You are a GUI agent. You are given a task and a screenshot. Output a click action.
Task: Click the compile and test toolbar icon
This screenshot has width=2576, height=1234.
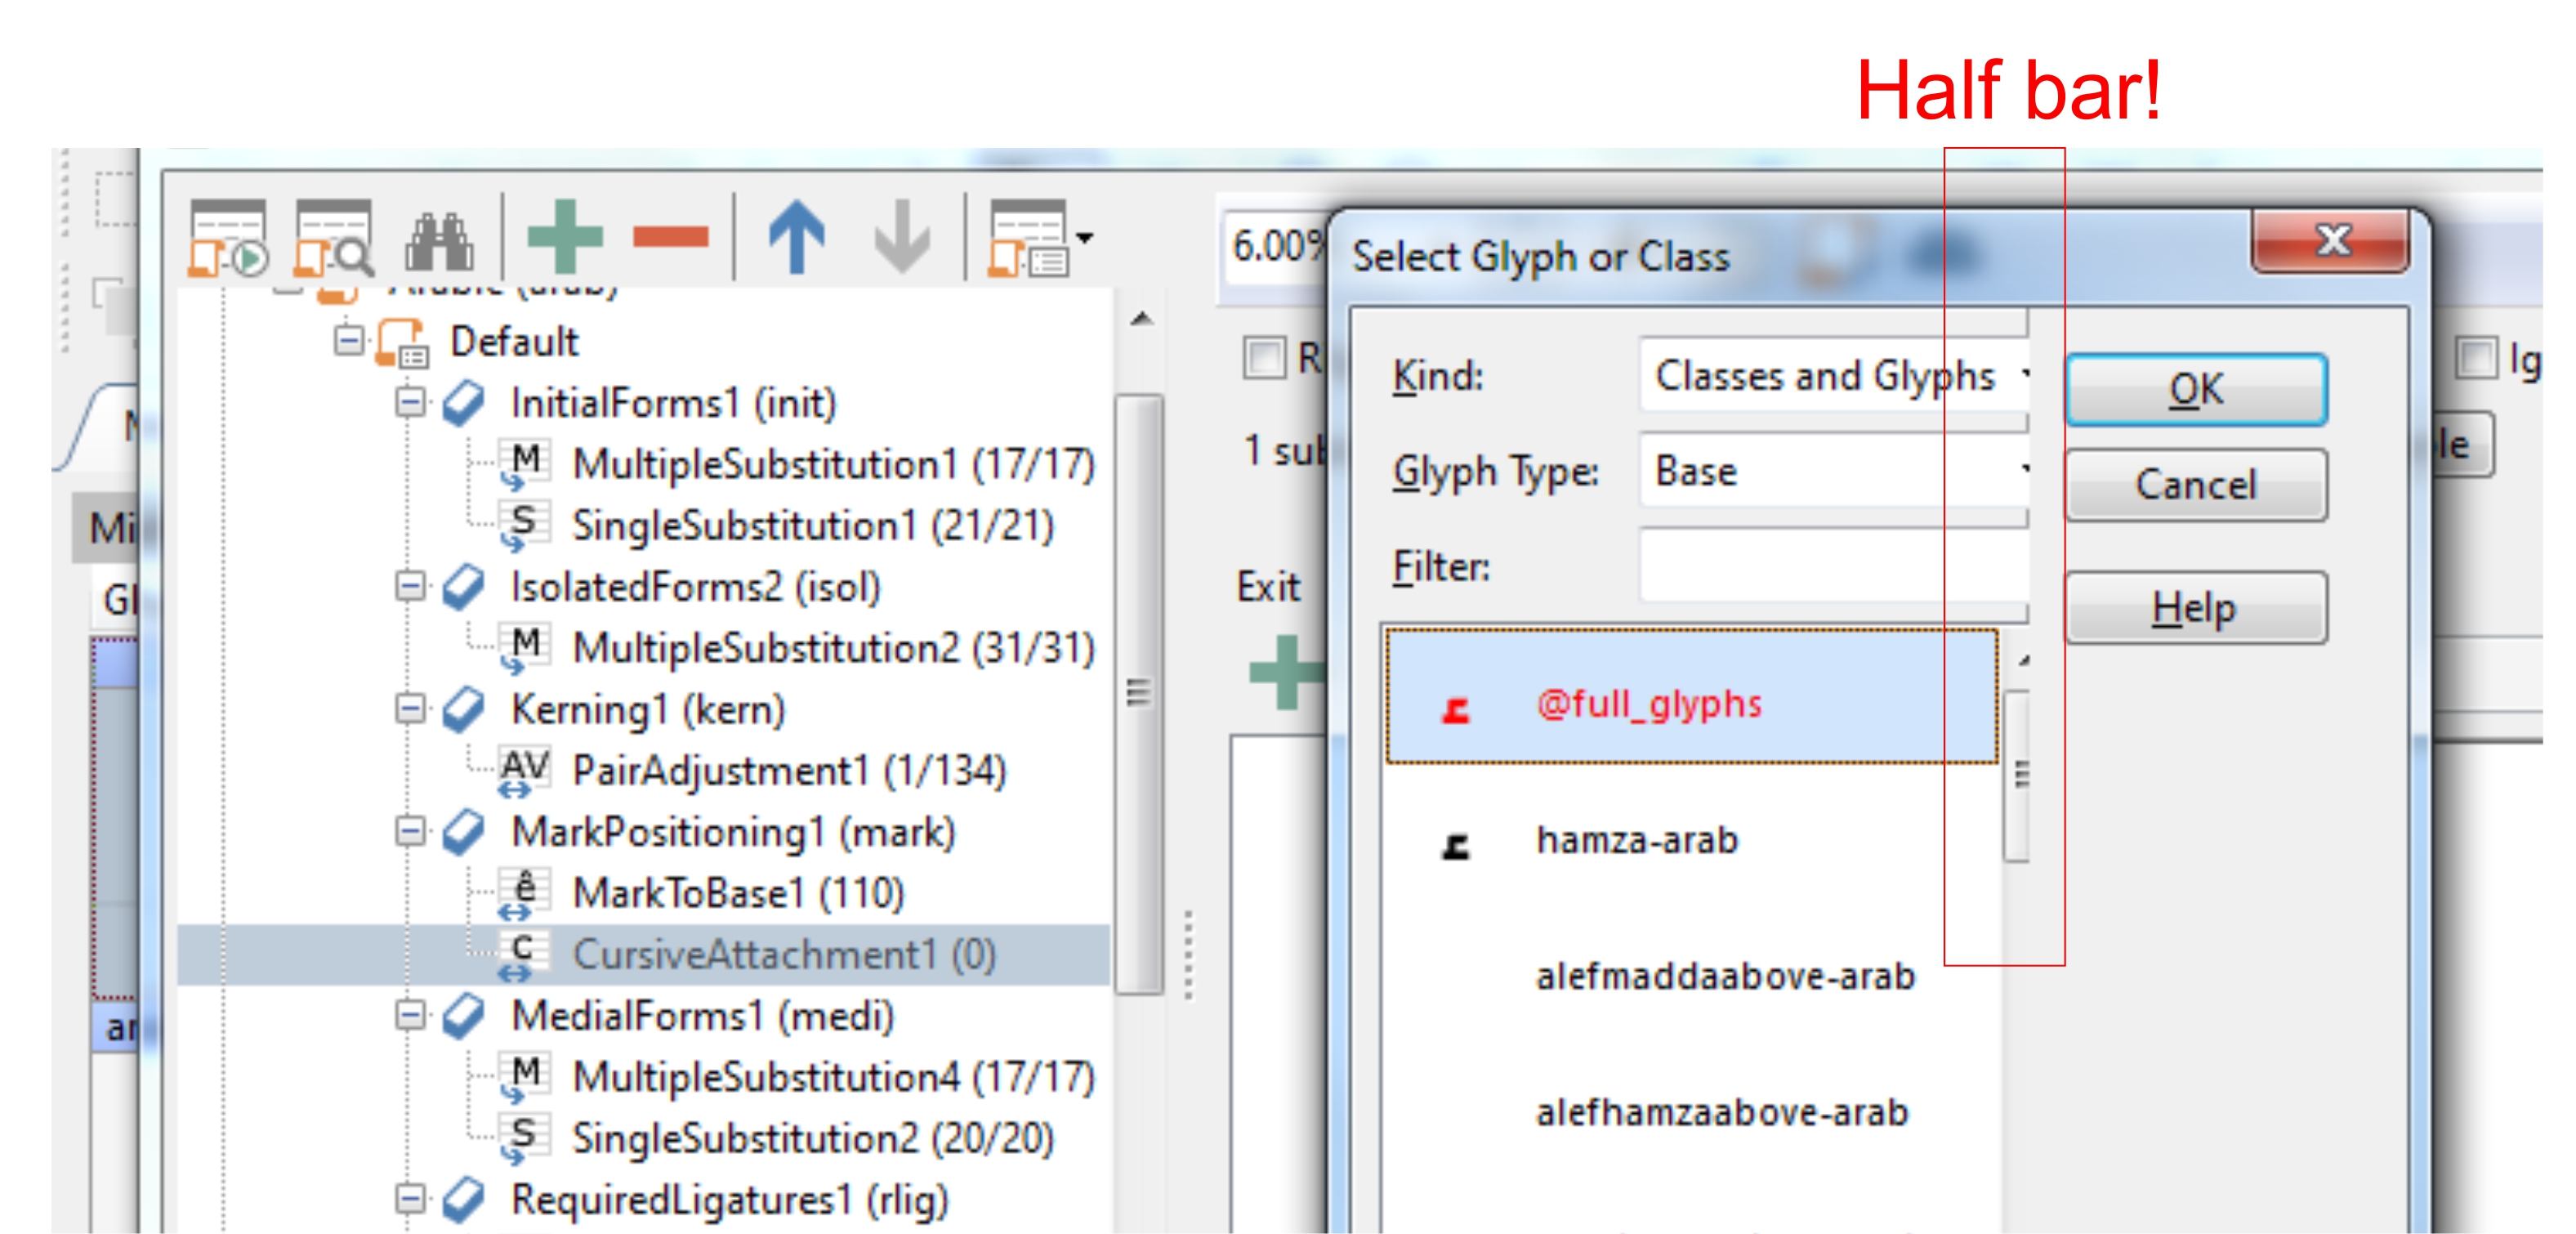pyautogui.click(x=229, y=238)
